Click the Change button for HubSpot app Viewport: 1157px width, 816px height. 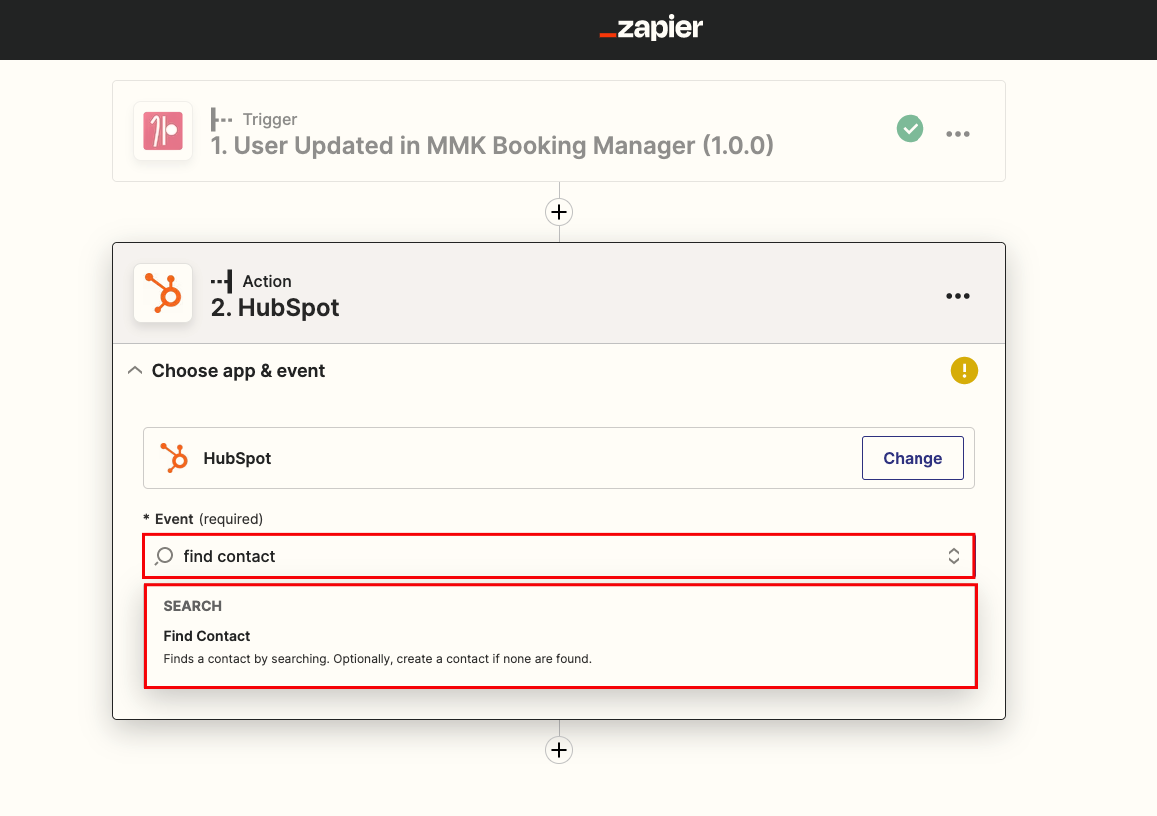pyautogui.click(x=913, y=458)
